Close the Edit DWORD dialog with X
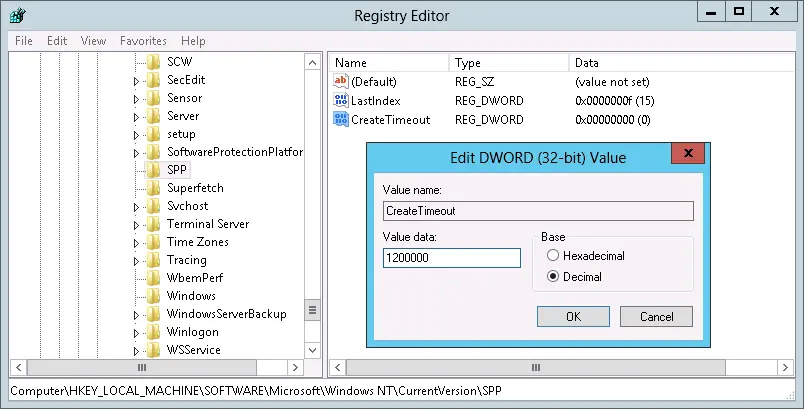 [688, 153]
